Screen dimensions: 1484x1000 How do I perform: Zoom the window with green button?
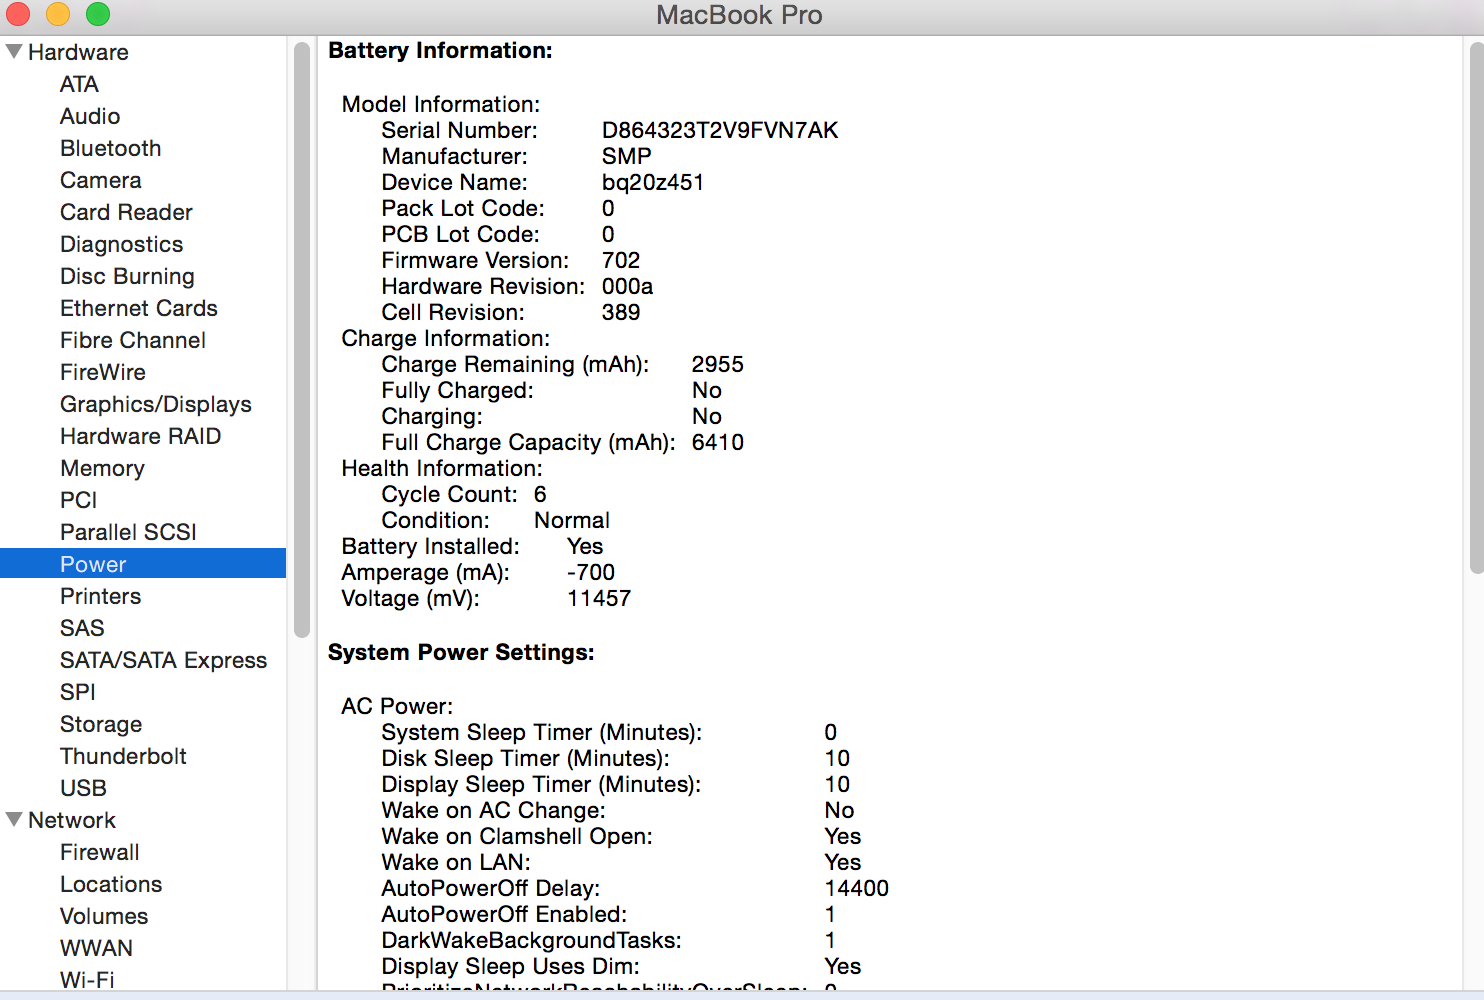click(98, 14)
